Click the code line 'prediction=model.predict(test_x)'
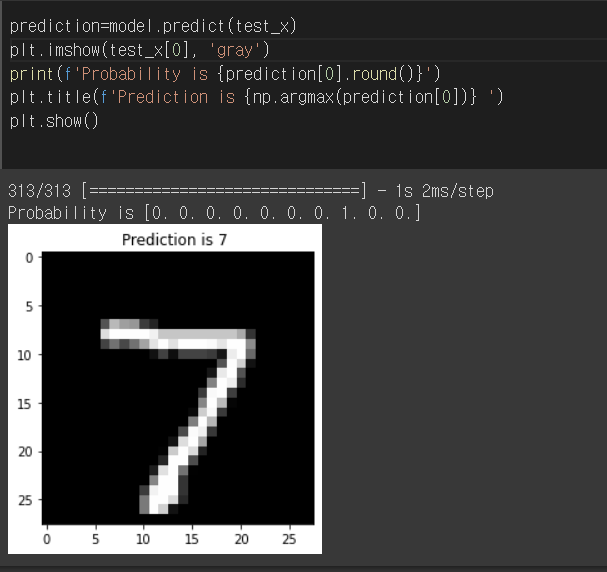Viewport: 607px width, 572px height. pyautogui.click(x=153, y=27)
